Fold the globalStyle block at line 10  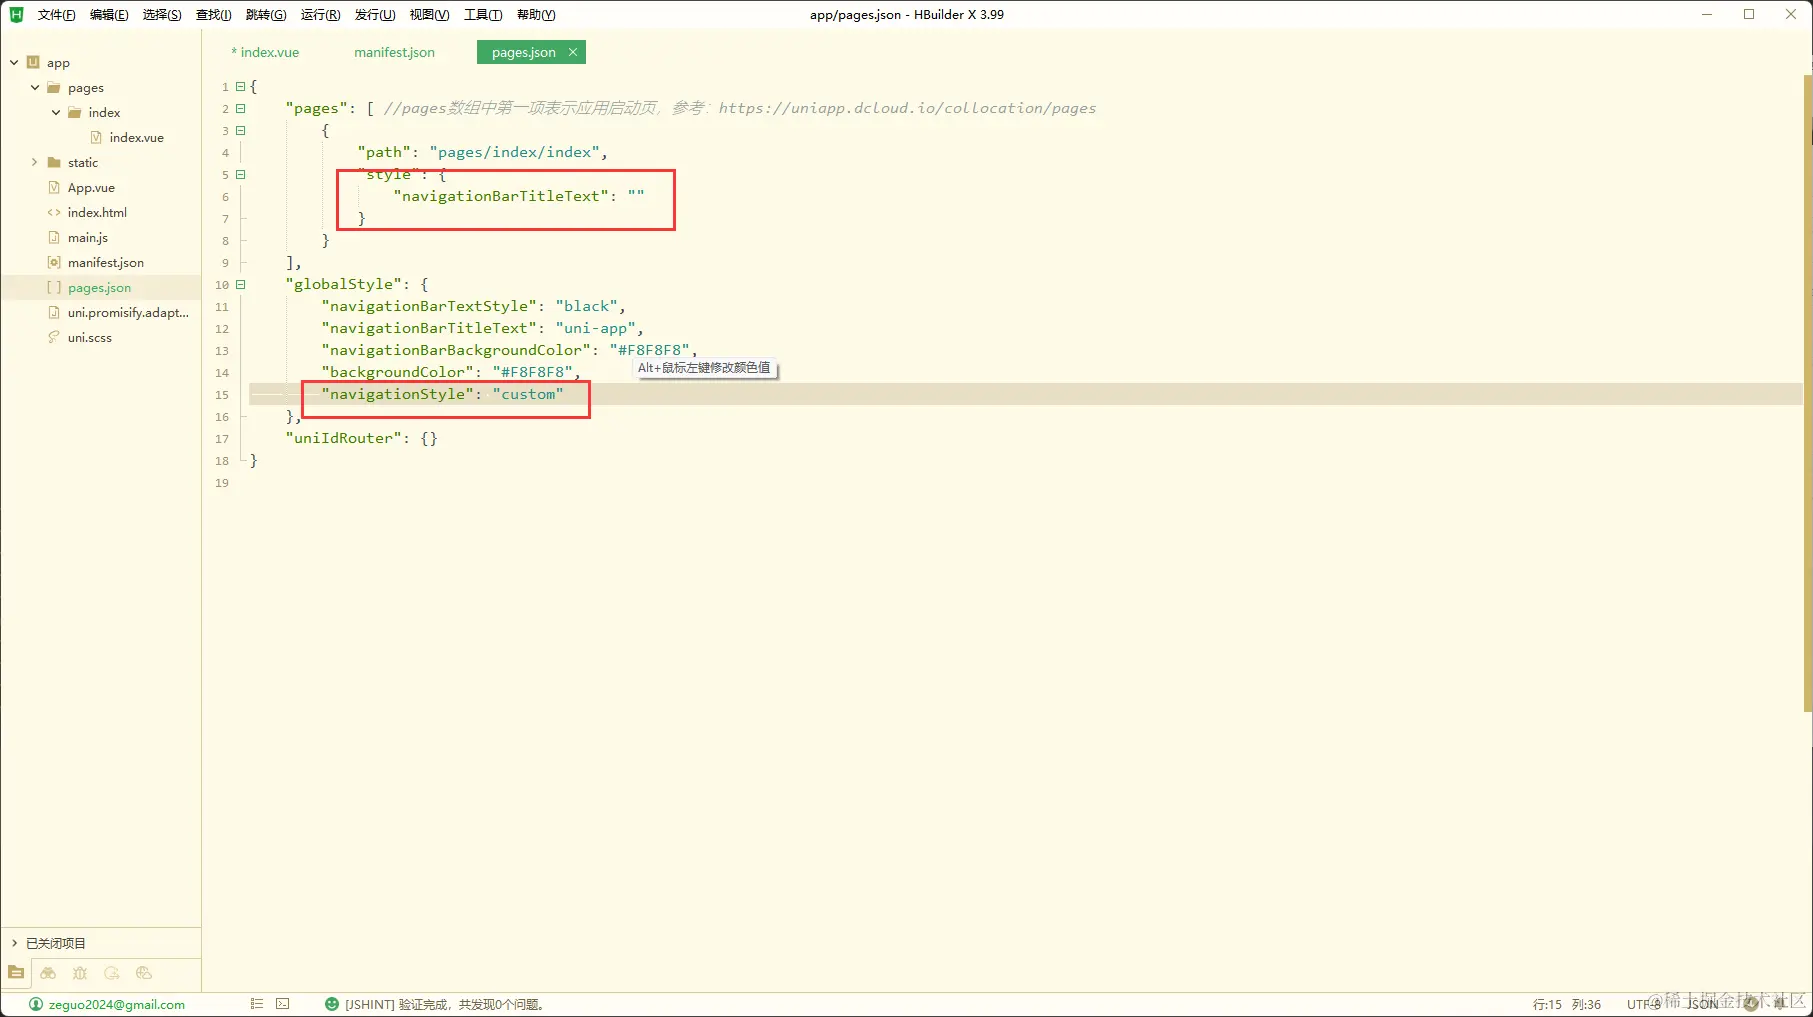tap(240, 285)
